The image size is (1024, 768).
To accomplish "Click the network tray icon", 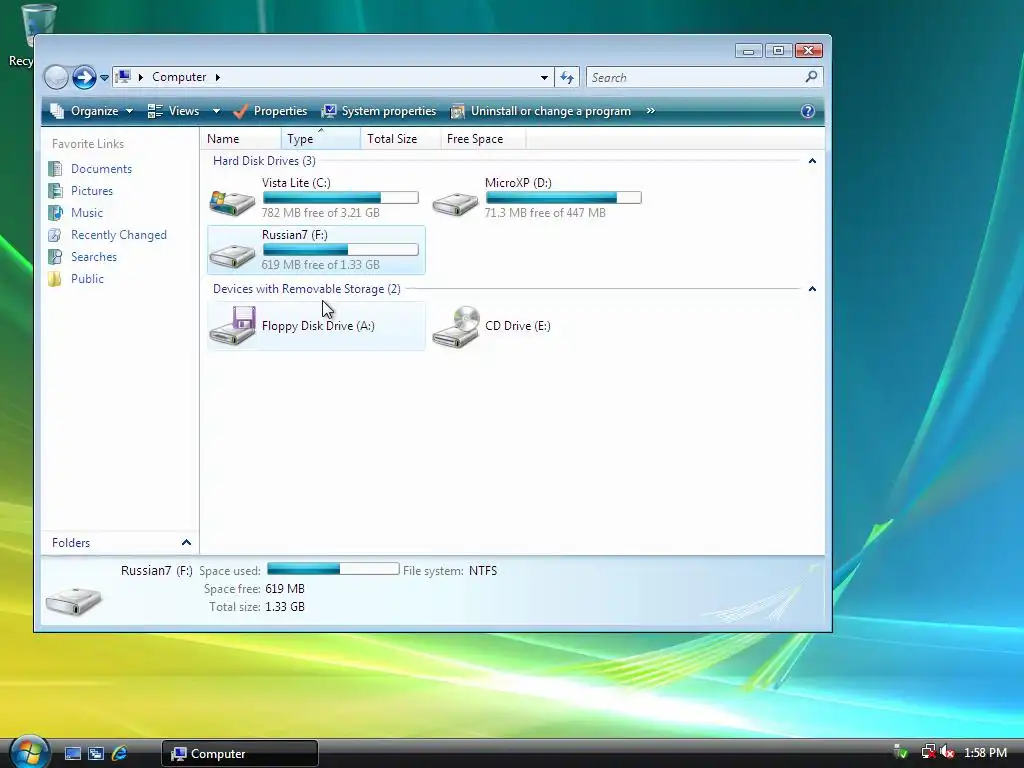I will (928, 752).
